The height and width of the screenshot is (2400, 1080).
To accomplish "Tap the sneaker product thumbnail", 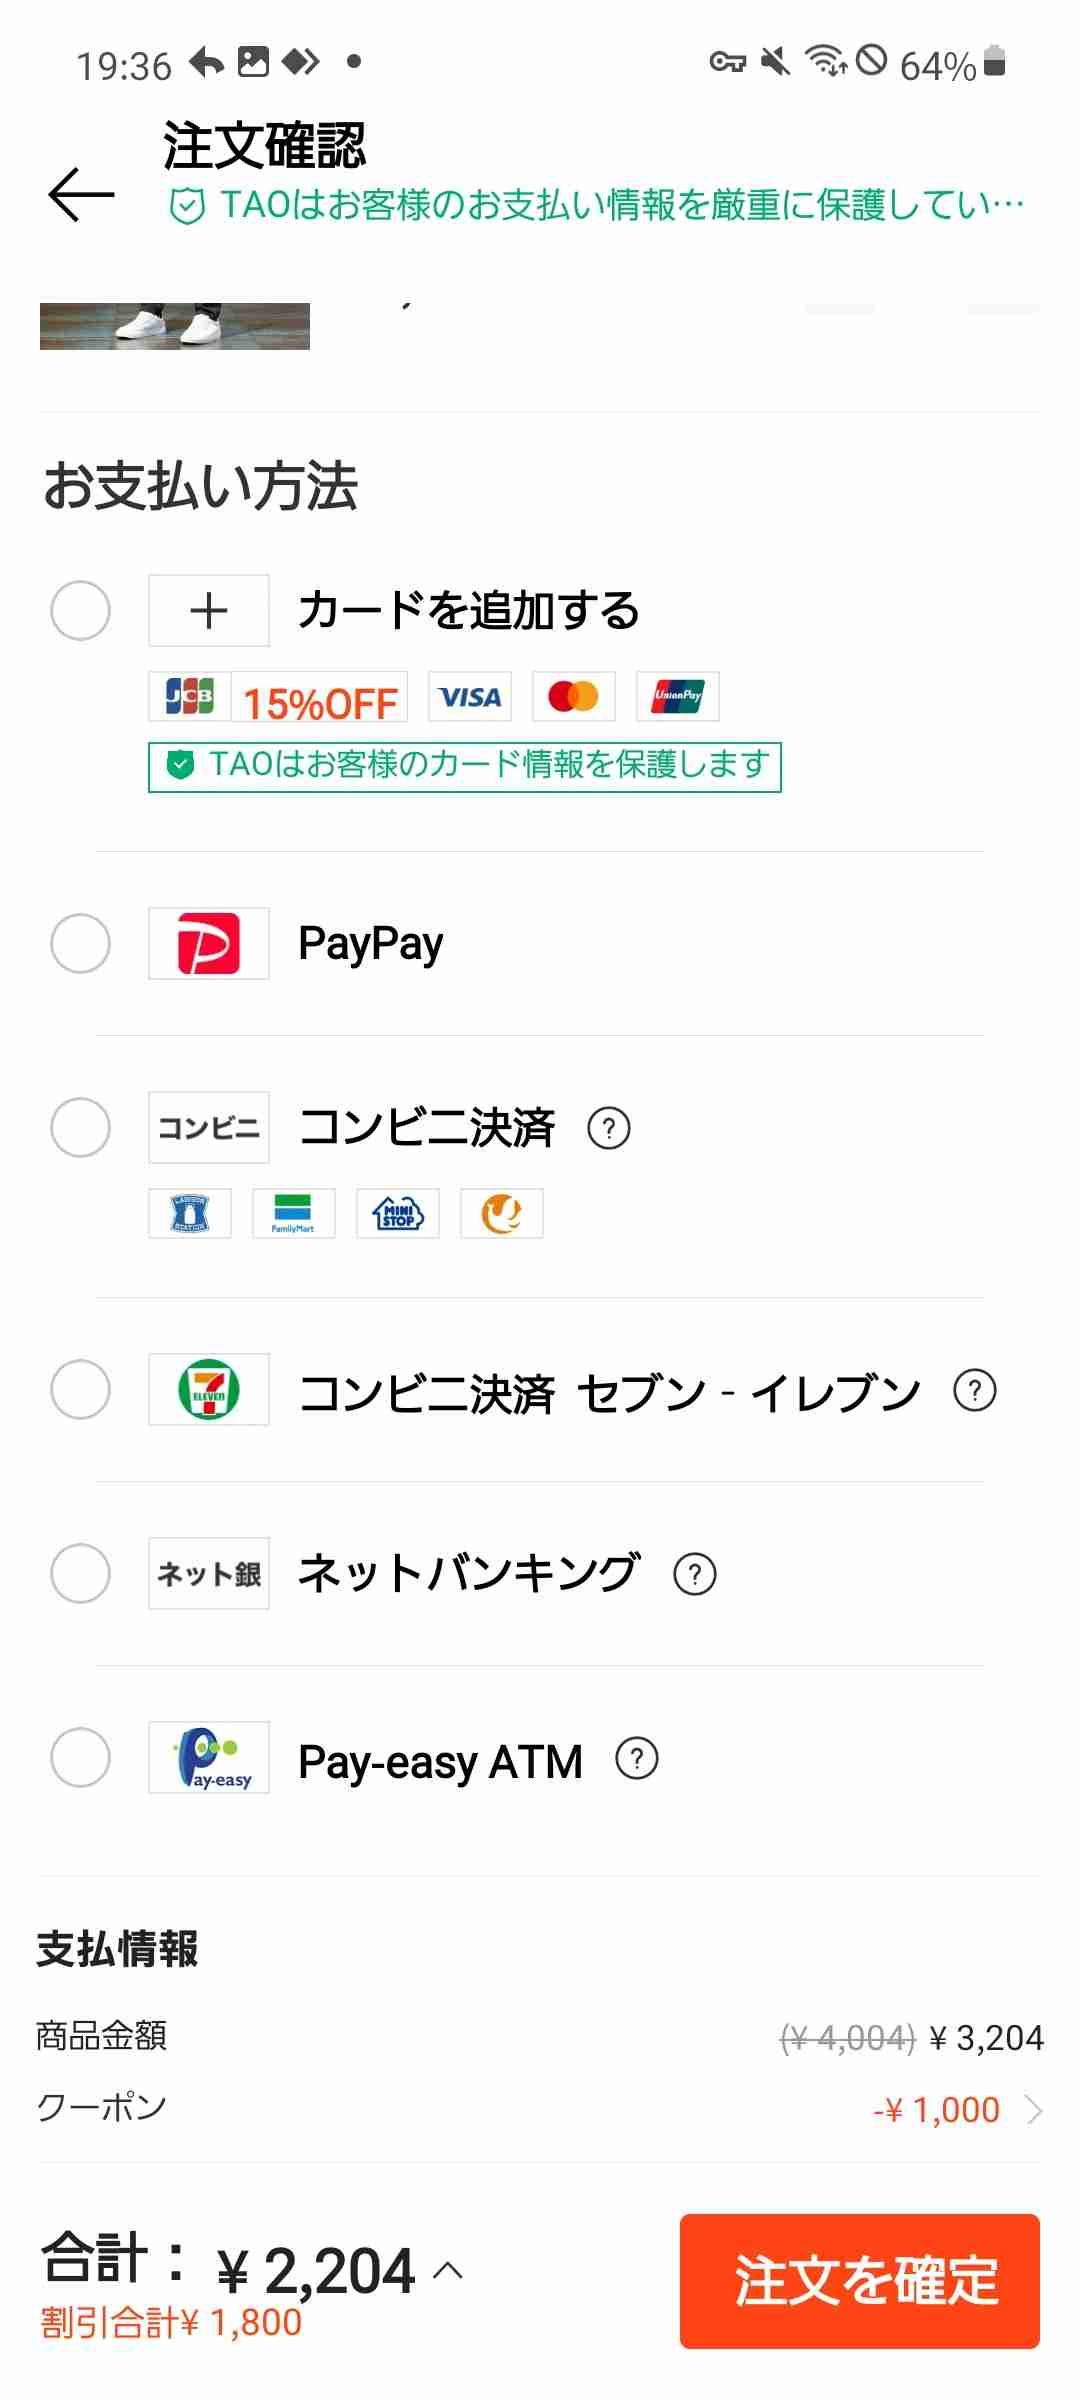I will pos(175,326).
